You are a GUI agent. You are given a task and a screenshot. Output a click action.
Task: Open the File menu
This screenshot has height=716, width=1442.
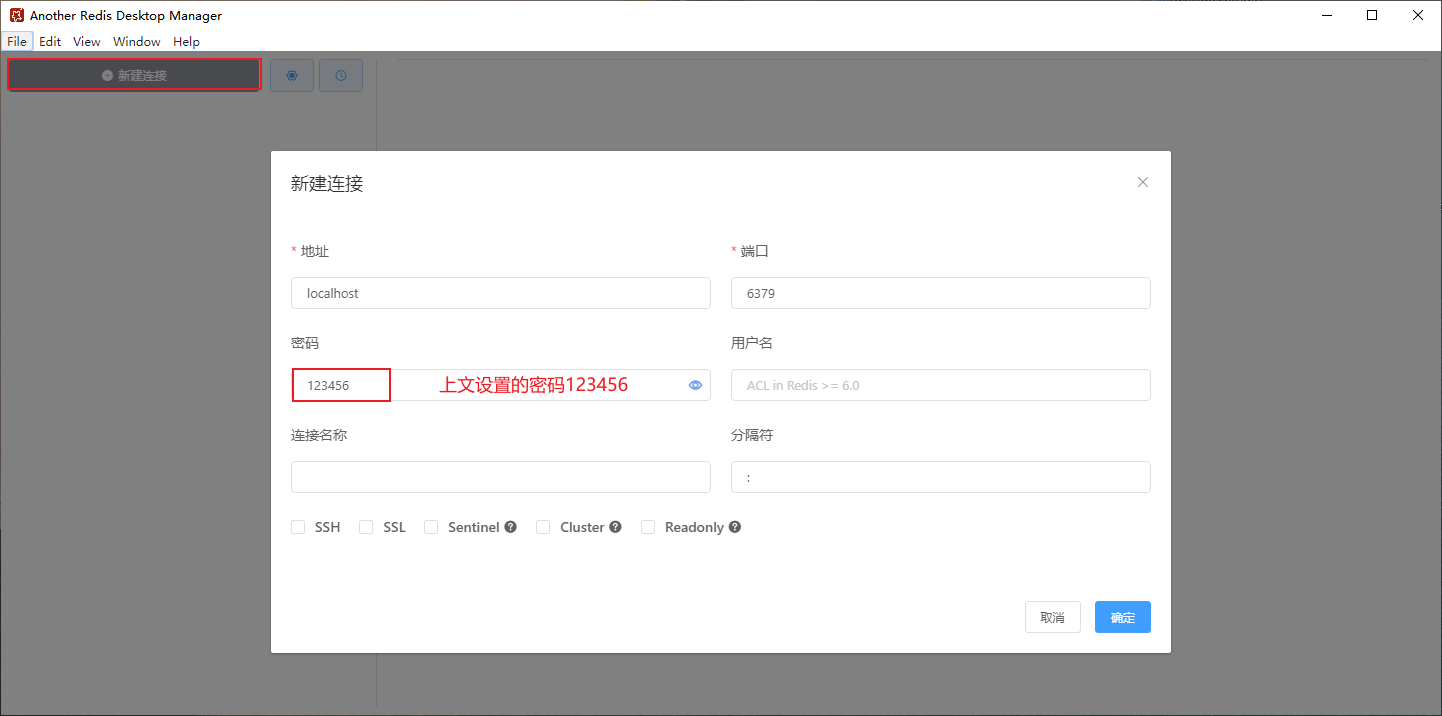(17, 41)
